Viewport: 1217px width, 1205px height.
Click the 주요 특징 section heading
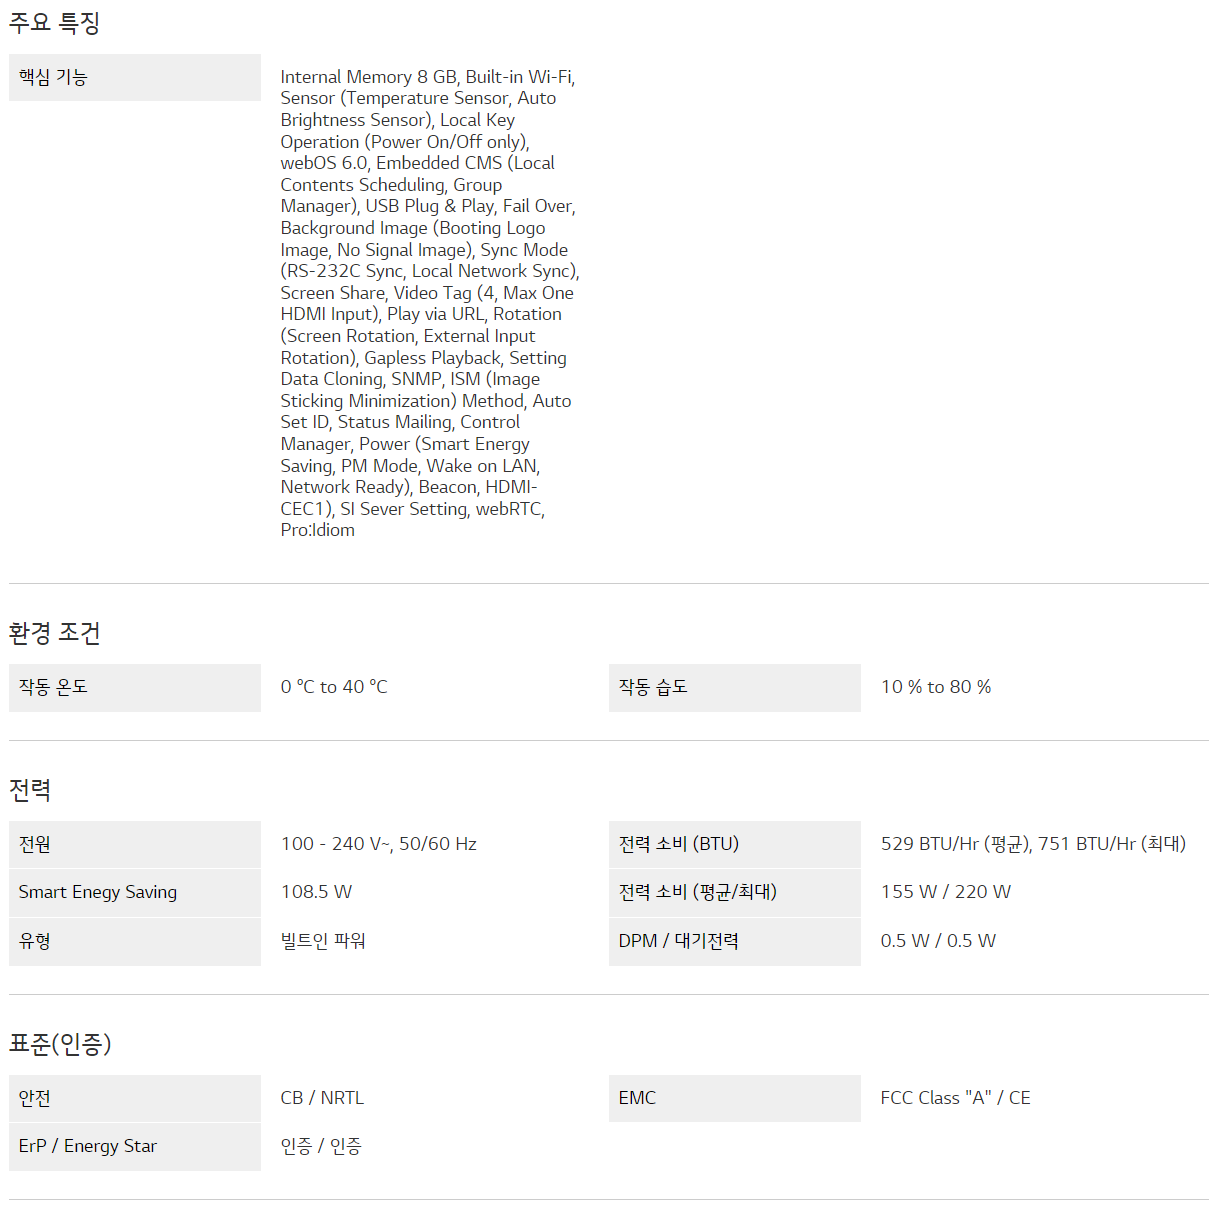tap(55, 22)
